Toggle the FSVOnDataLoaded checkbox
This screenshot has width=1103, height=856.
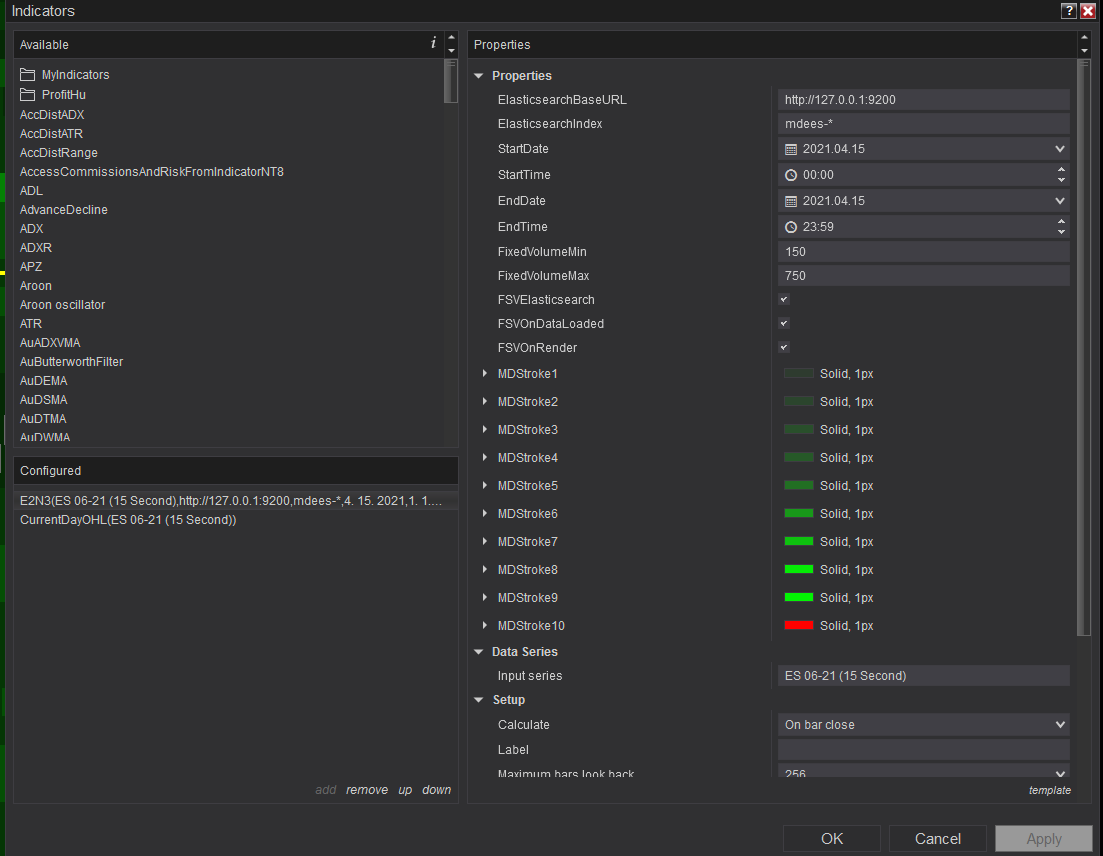click(784, 324)
